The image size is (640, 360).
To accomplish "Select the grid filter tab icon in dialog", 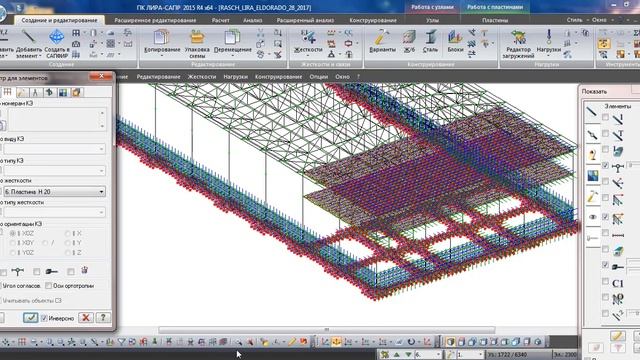I will [7, 92].
